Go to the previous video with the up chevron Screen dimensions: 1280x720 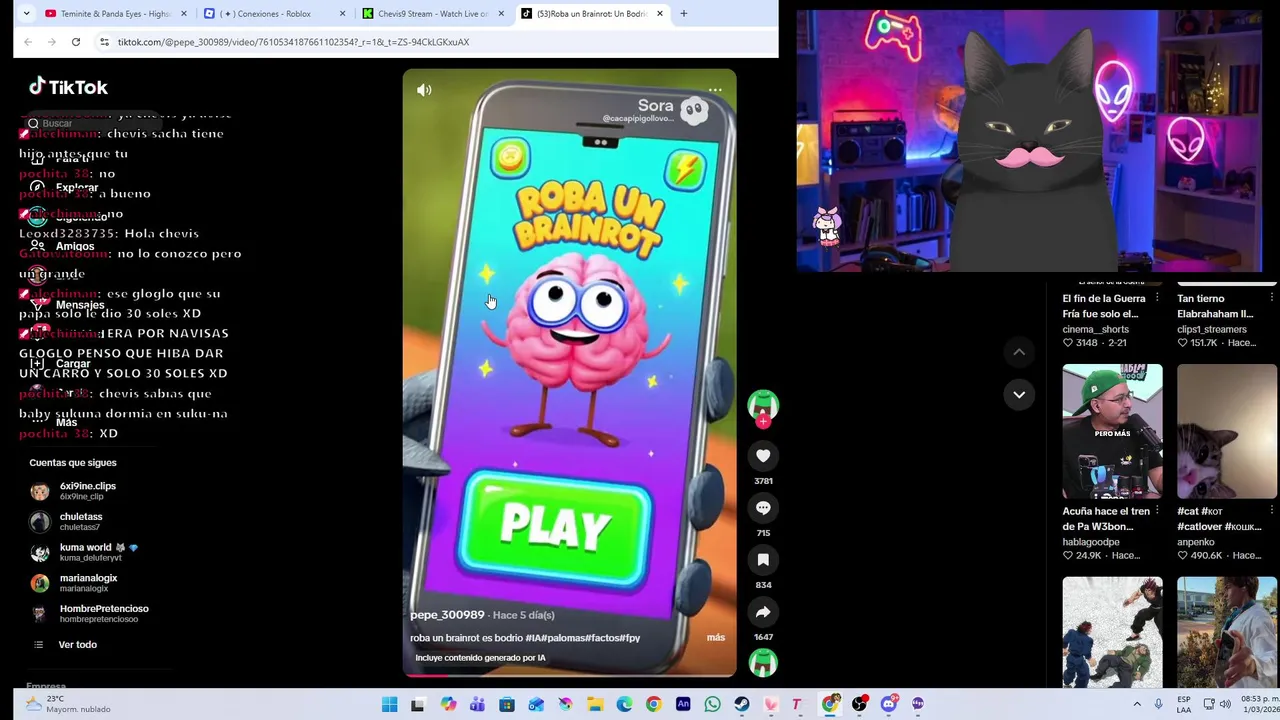[x=1019, y=352]
